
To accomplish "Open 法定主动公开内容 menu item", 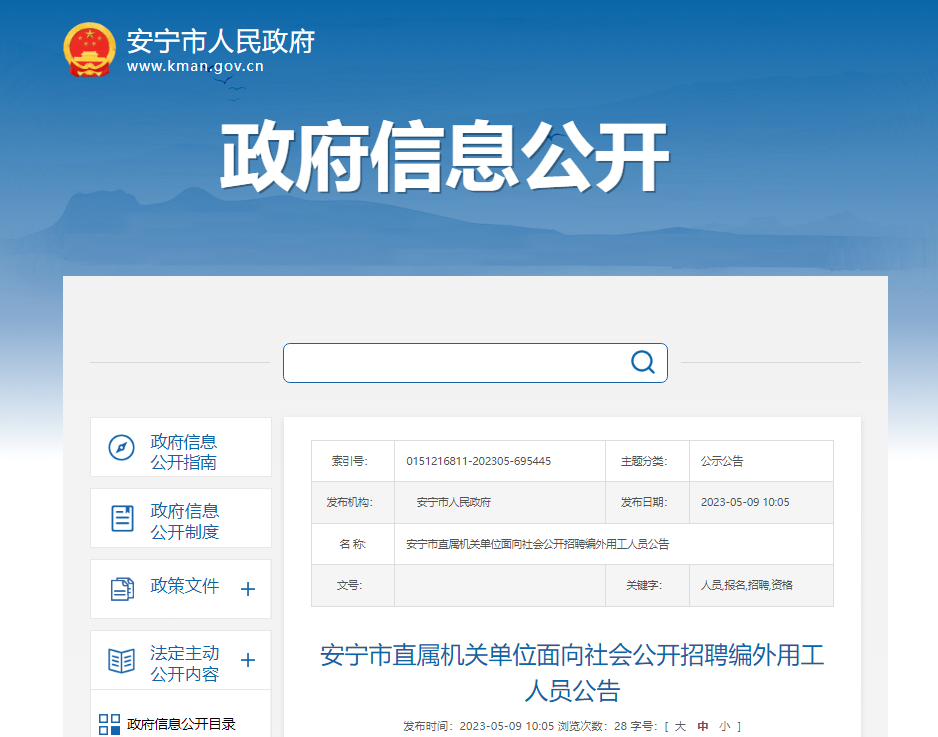I will tap(181, 660).
